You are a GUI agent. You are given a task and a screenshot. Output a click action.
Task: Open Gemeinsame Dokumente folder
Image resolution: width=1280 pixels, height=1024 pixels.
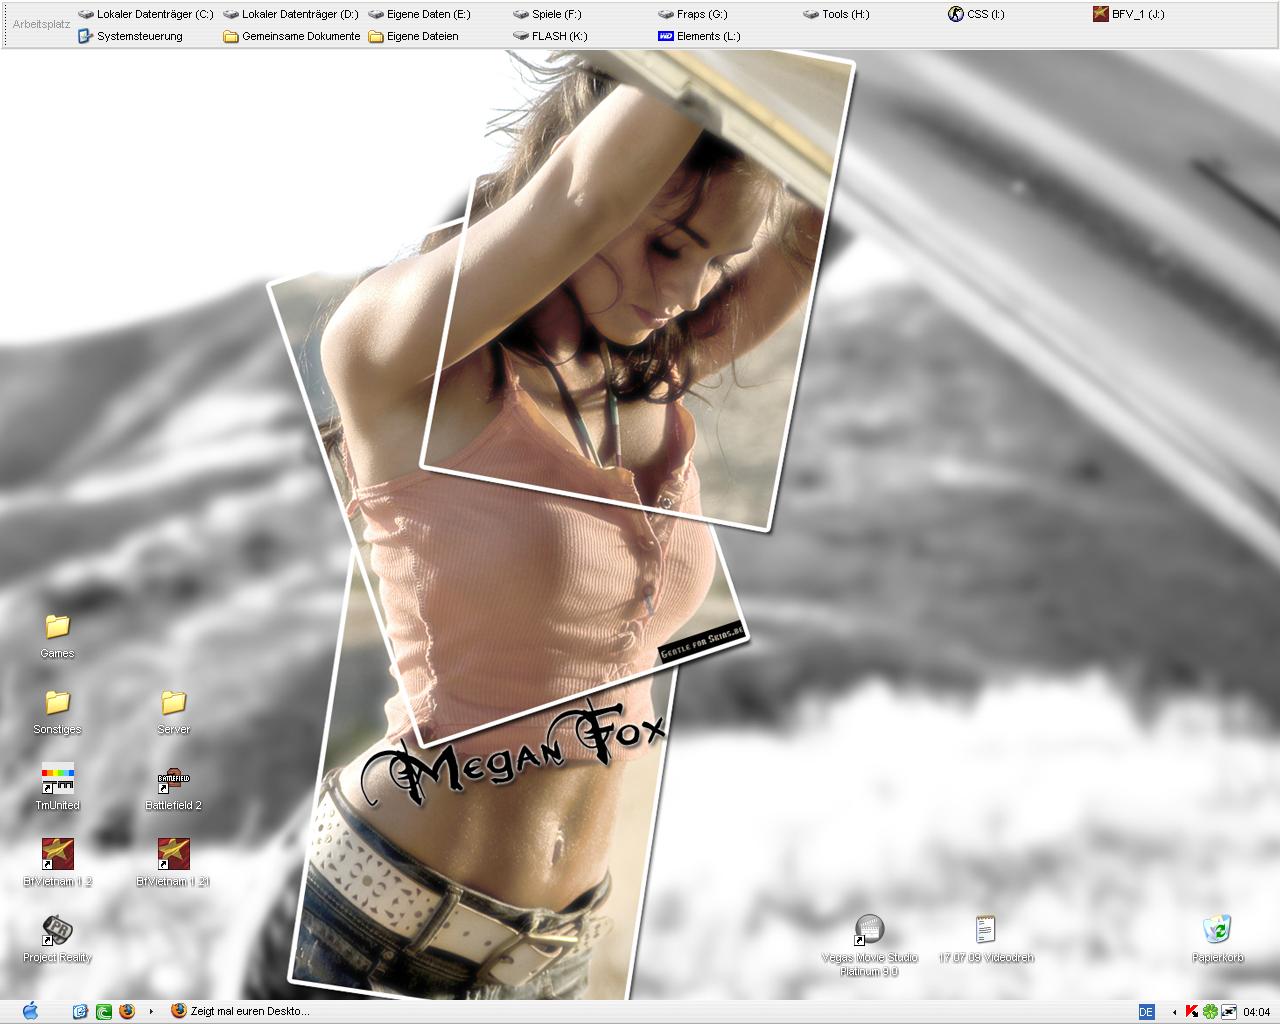pyautogui.click(x=292, y=36)
